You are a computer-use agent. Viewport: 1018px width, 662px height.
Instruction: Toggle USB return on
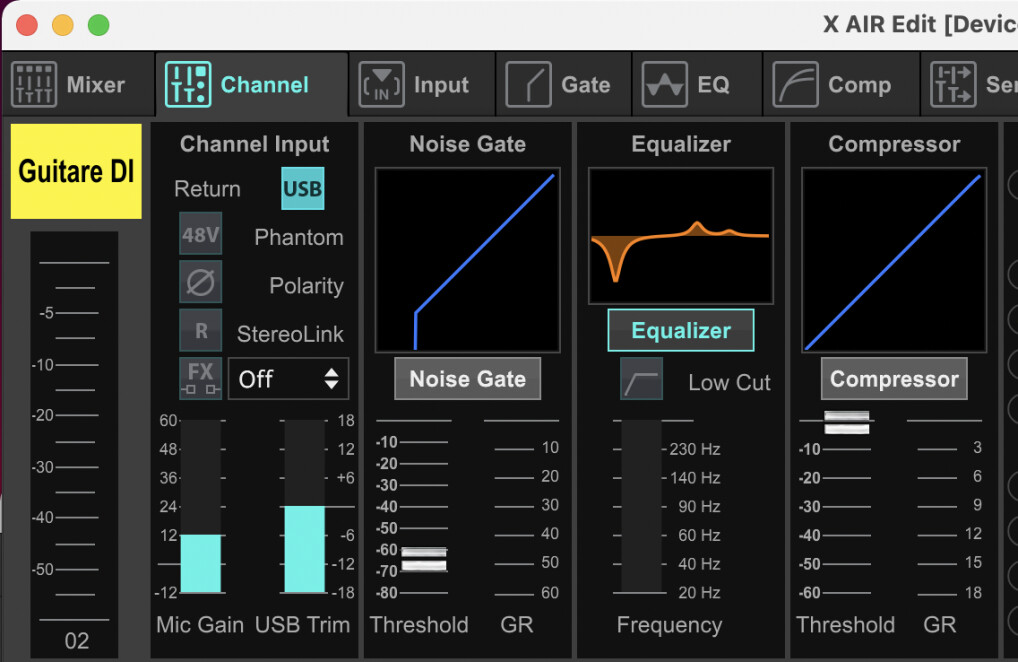[x=303, y=188]
